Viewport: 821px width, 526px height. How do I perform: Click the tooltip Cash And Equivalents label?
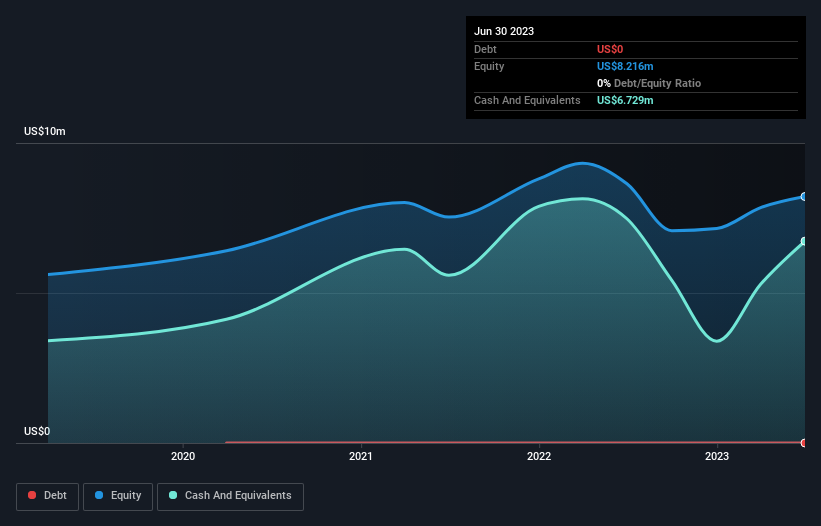coord(527,100)
